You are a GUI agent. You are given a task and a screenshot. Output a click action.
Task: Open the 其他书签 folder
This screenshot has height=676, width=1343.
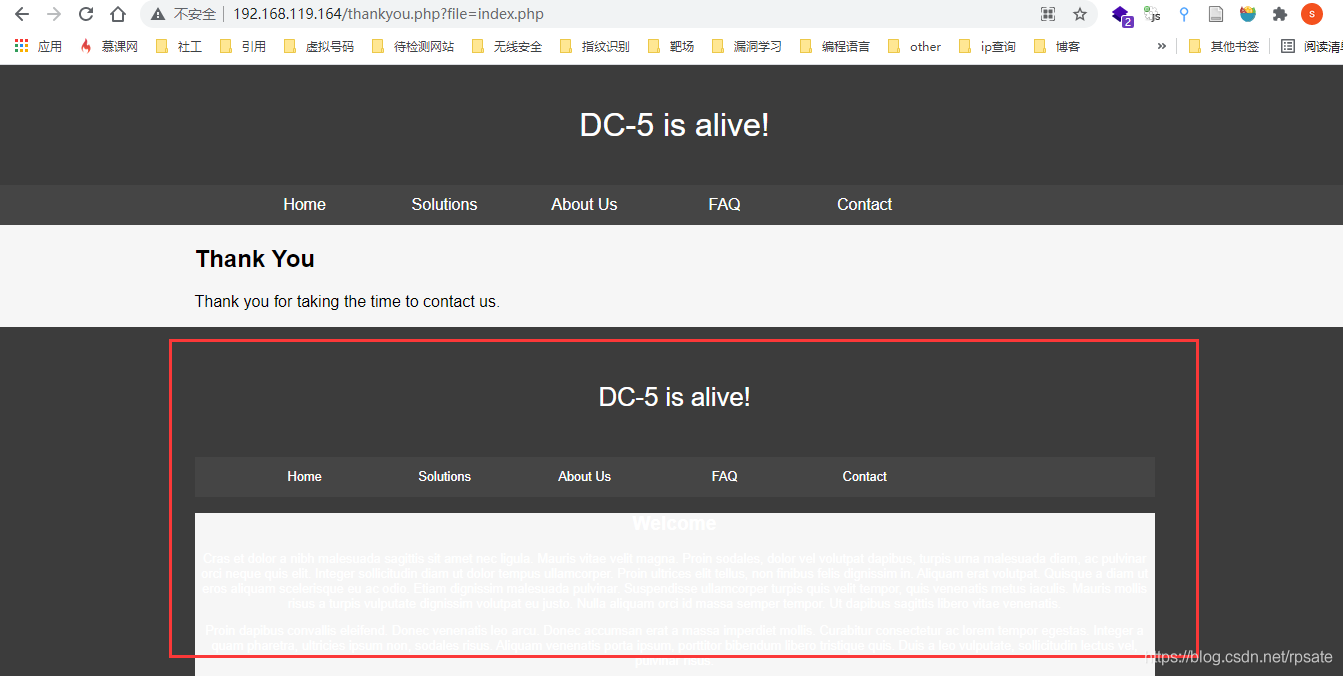point(1224,46)
